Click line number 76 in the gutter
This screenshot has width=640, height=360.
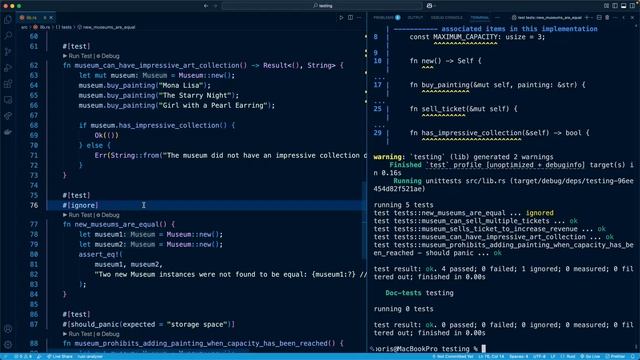click(34, 205)
